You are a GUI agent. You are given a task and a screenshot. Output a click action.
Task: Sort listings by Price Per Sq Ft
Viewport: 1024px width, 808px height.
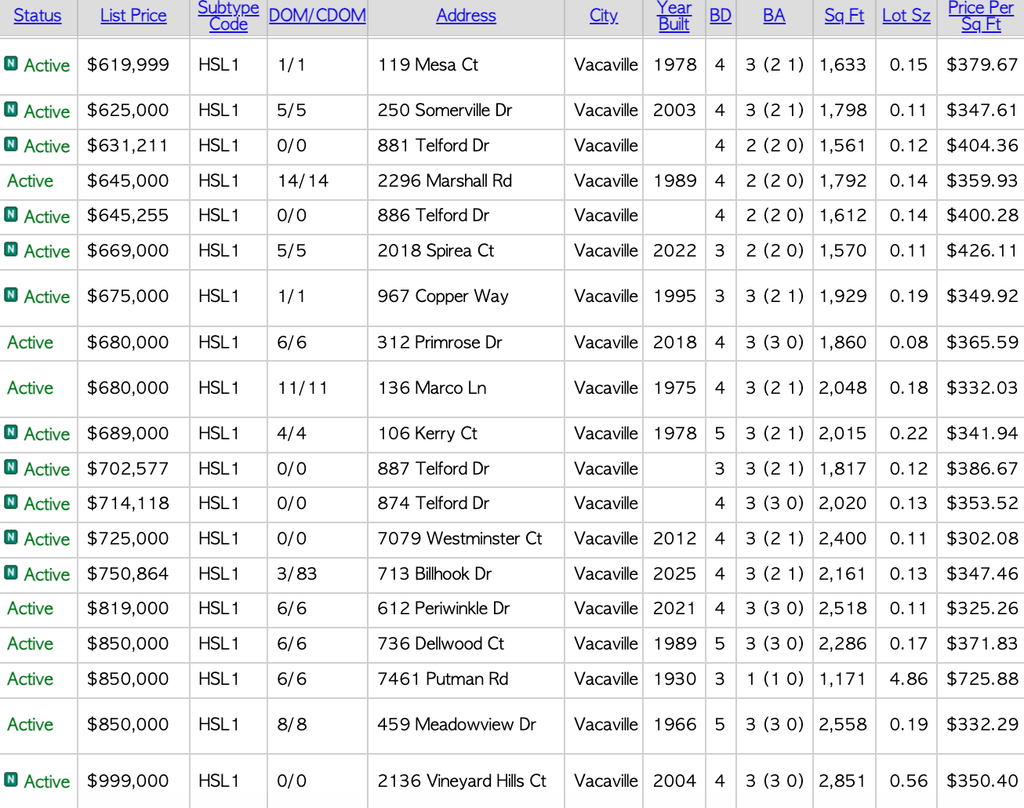point(980,16)
